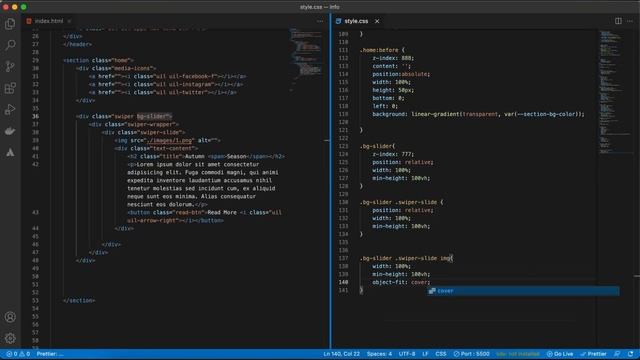Click the errors and warnings indicator in status bar

click(18, 354)
